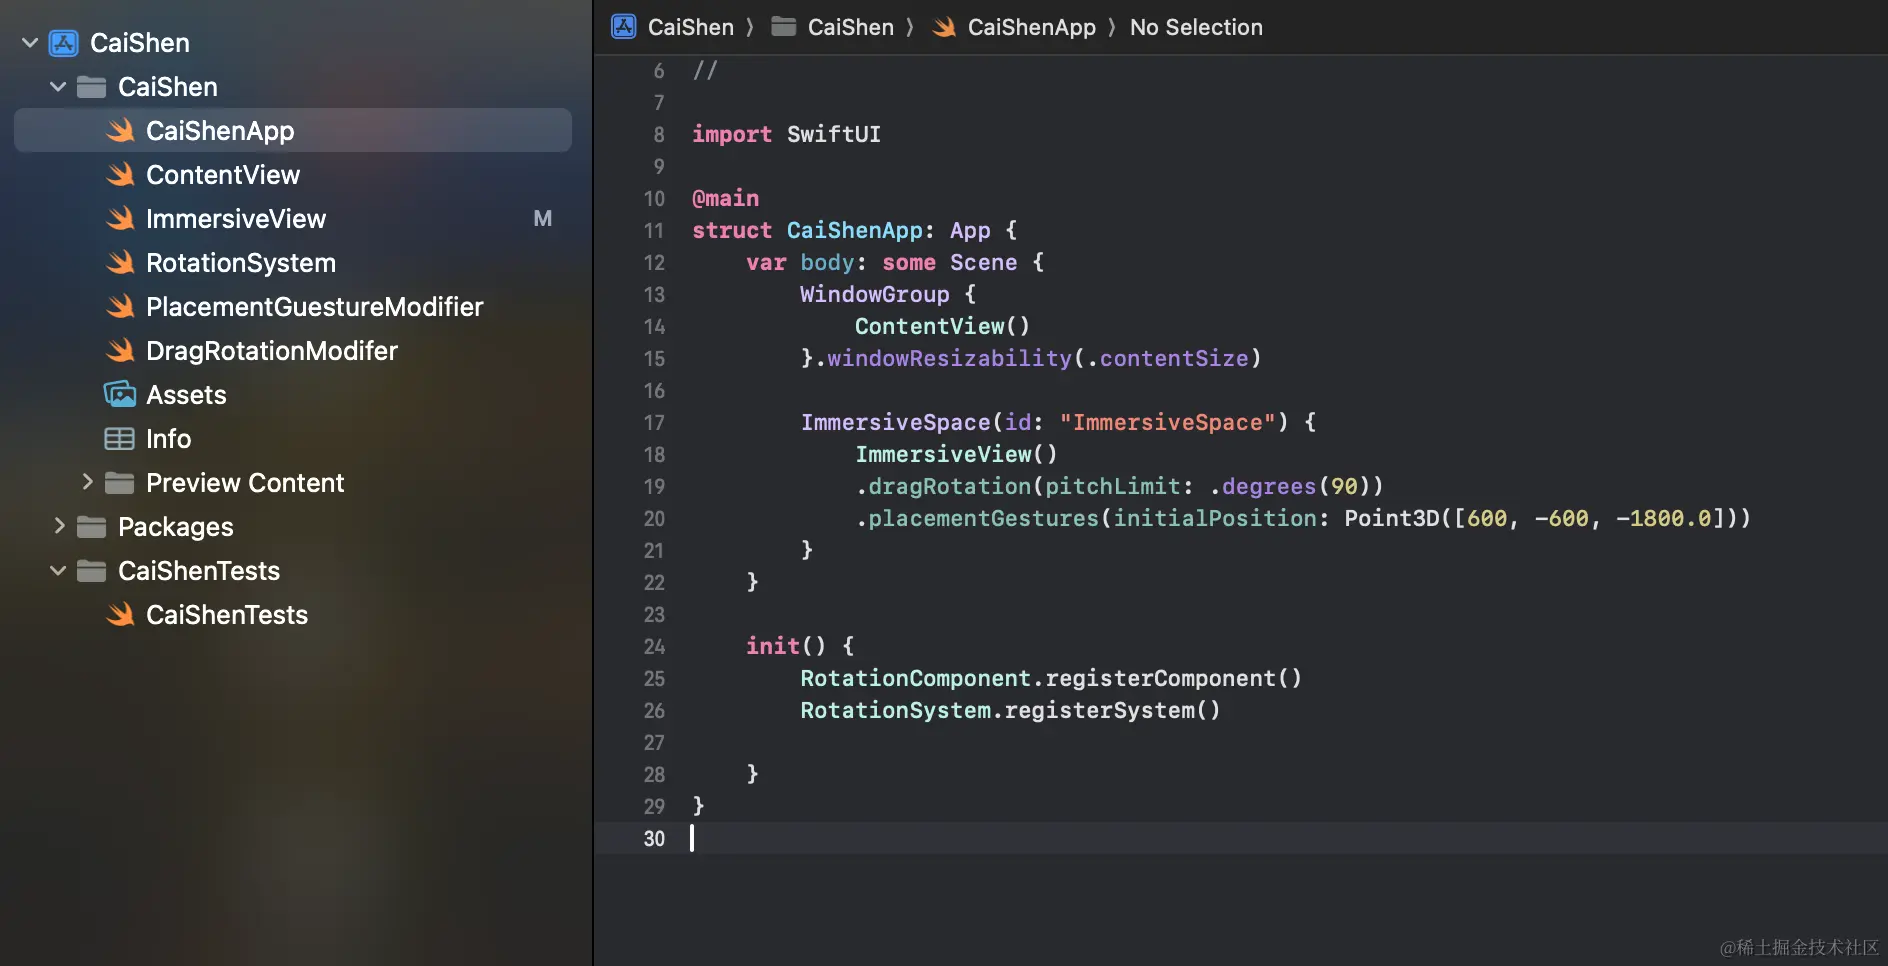Click the Swift icon beside CaiShenTests file
The image size is (1888, 966).
tap(120, 615)
